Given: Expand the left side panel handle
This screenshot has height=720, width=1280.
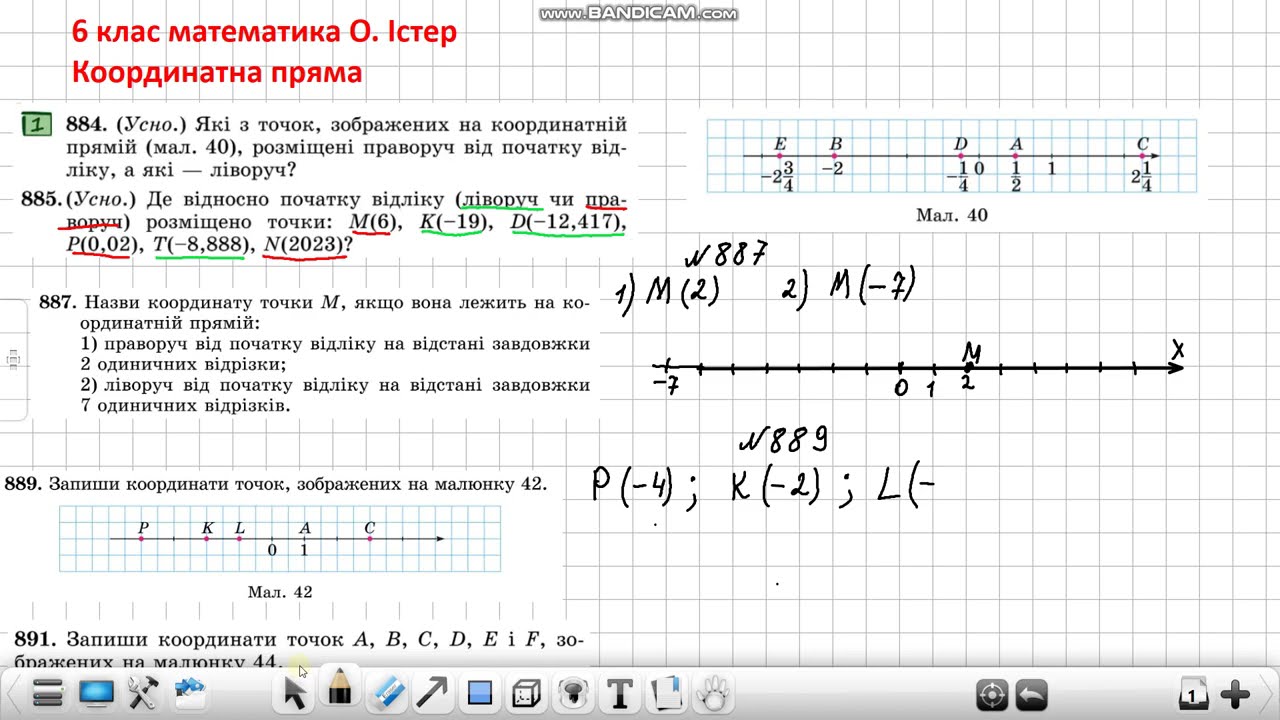Looking at the screenshot, I should coord(13,358).
